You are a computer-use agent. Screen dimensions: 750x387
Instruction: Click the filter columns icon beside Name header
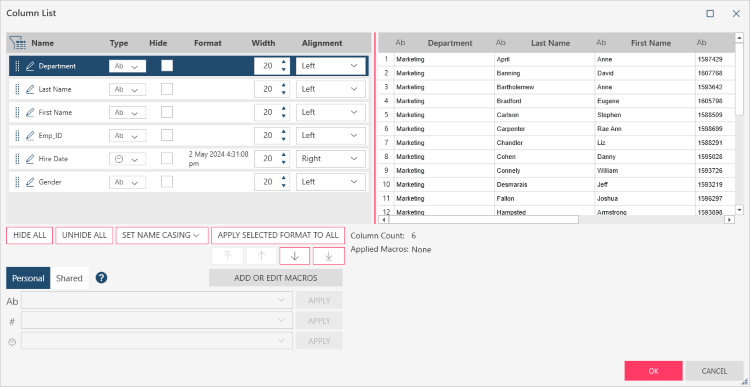pos(17,43)
